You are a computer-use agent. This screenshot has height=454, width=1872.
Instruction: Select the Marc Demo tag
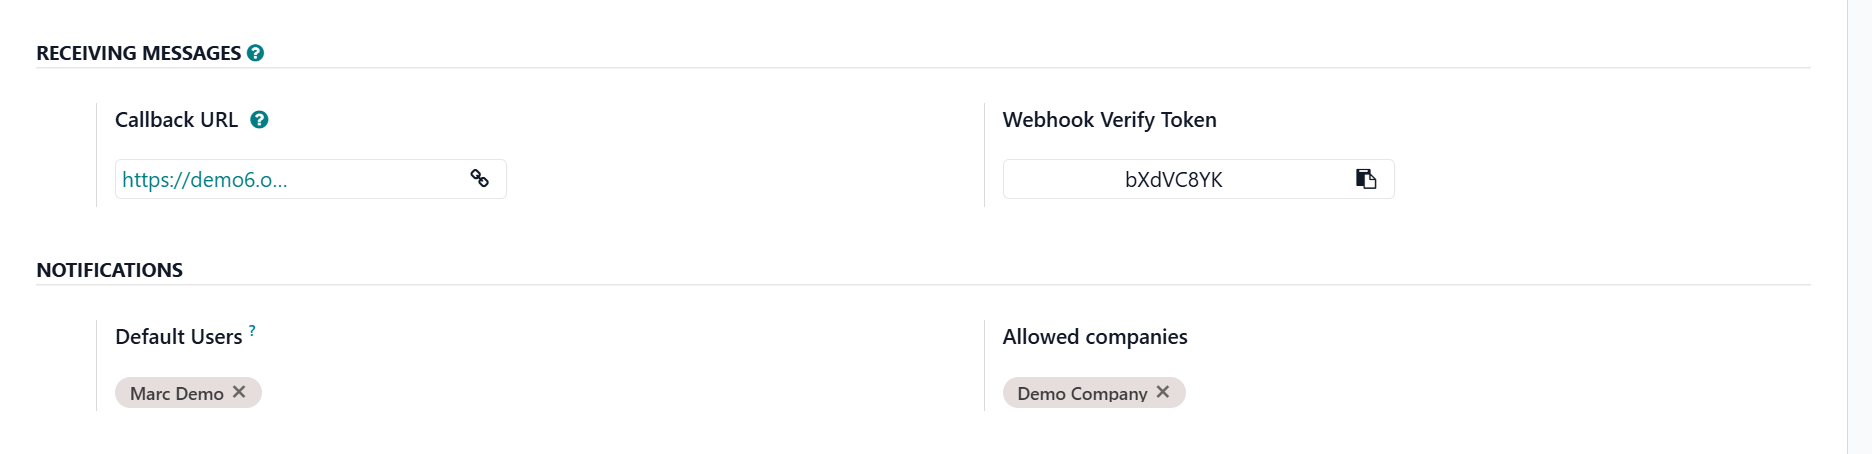pyautogui.click(x=176, y=394)
